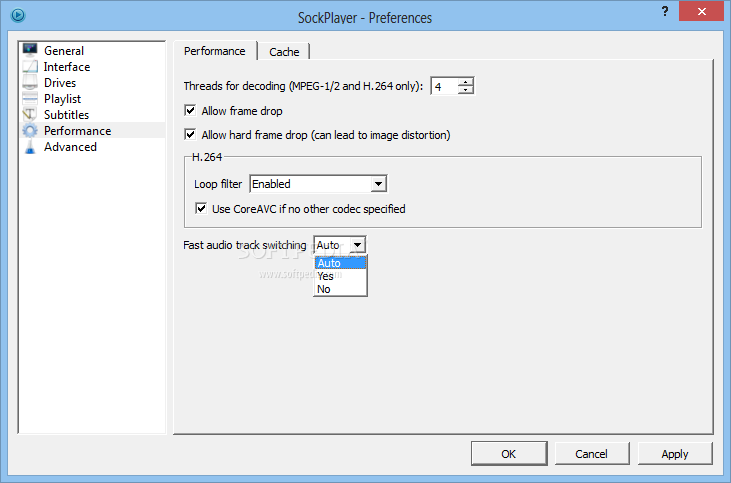Image resolution: width=731 pixels, height=483 pixels.
Task: Choose No for fast audio track switching
Action: 340,289
